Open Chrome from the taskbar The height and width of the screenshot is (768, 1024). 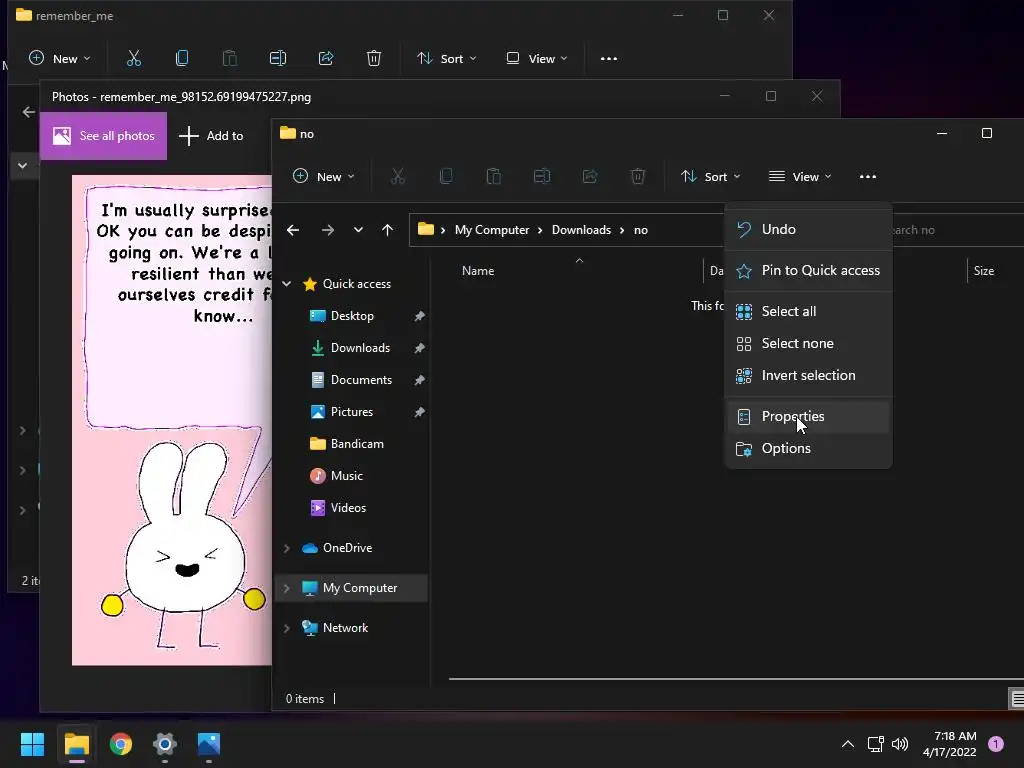(121, 744)
